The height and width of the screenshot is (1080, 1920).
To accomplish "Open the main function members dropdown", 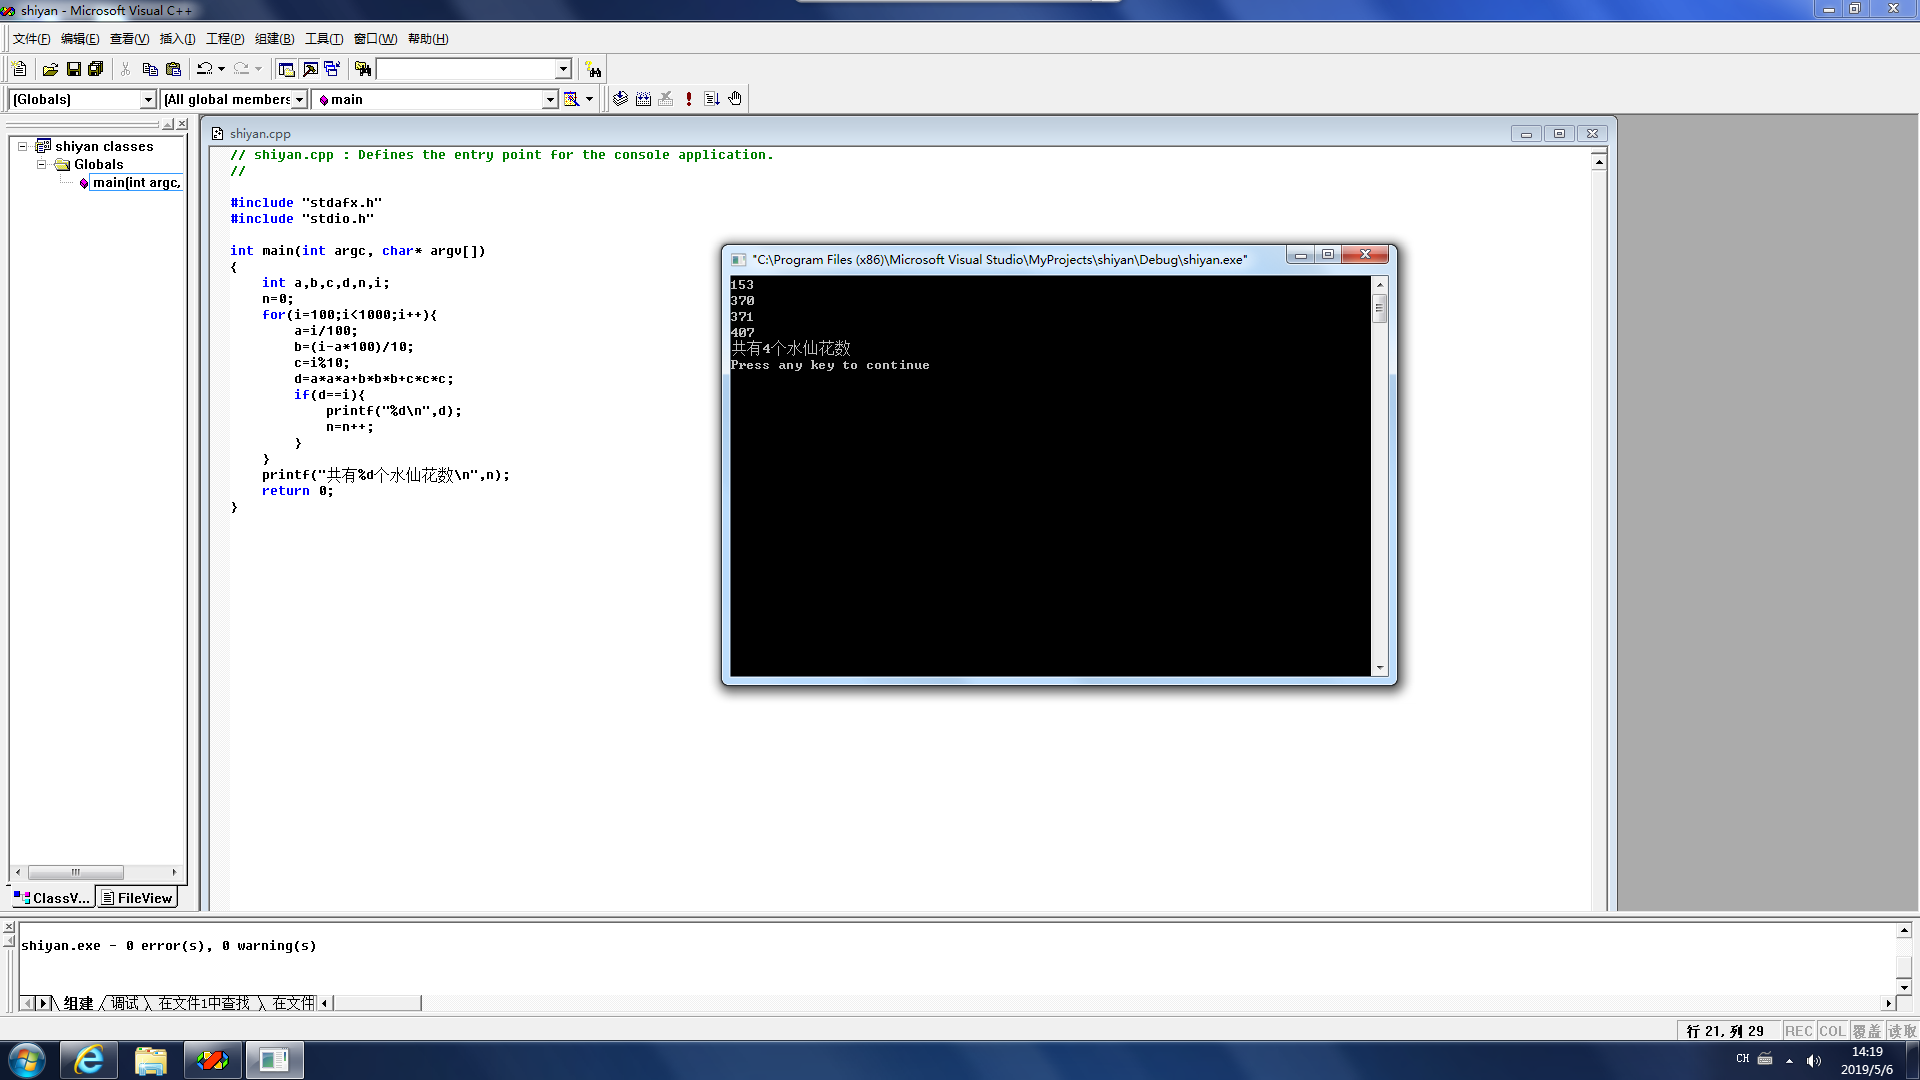I will (x=549, y=99).
